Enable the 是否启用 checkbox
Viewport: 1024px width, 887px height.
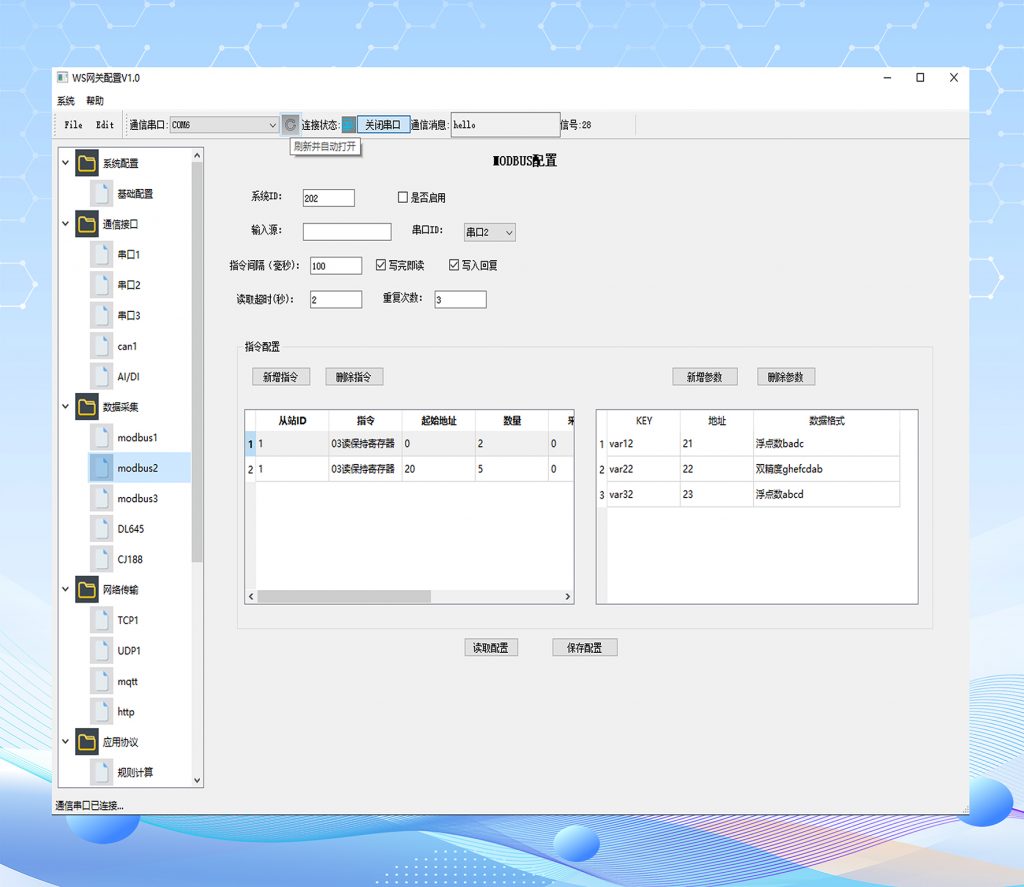pyautogui.click(x=403, y=198)
